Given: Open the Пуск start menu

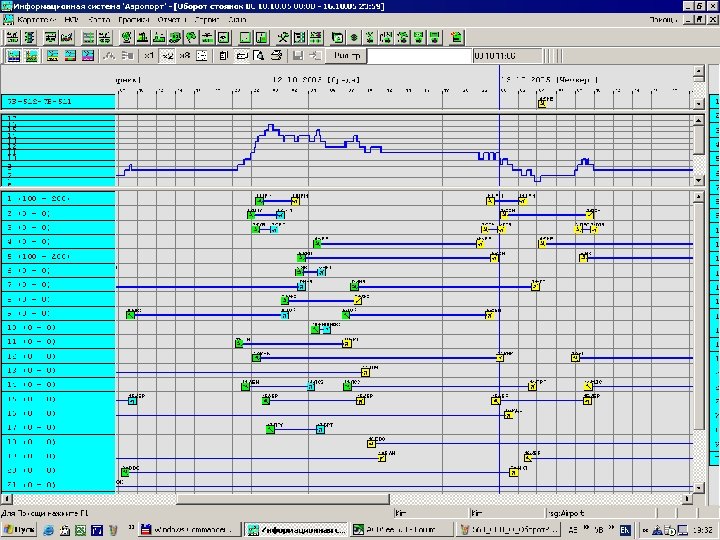Looking at the screenshot, I should click(x=19, y=530).
